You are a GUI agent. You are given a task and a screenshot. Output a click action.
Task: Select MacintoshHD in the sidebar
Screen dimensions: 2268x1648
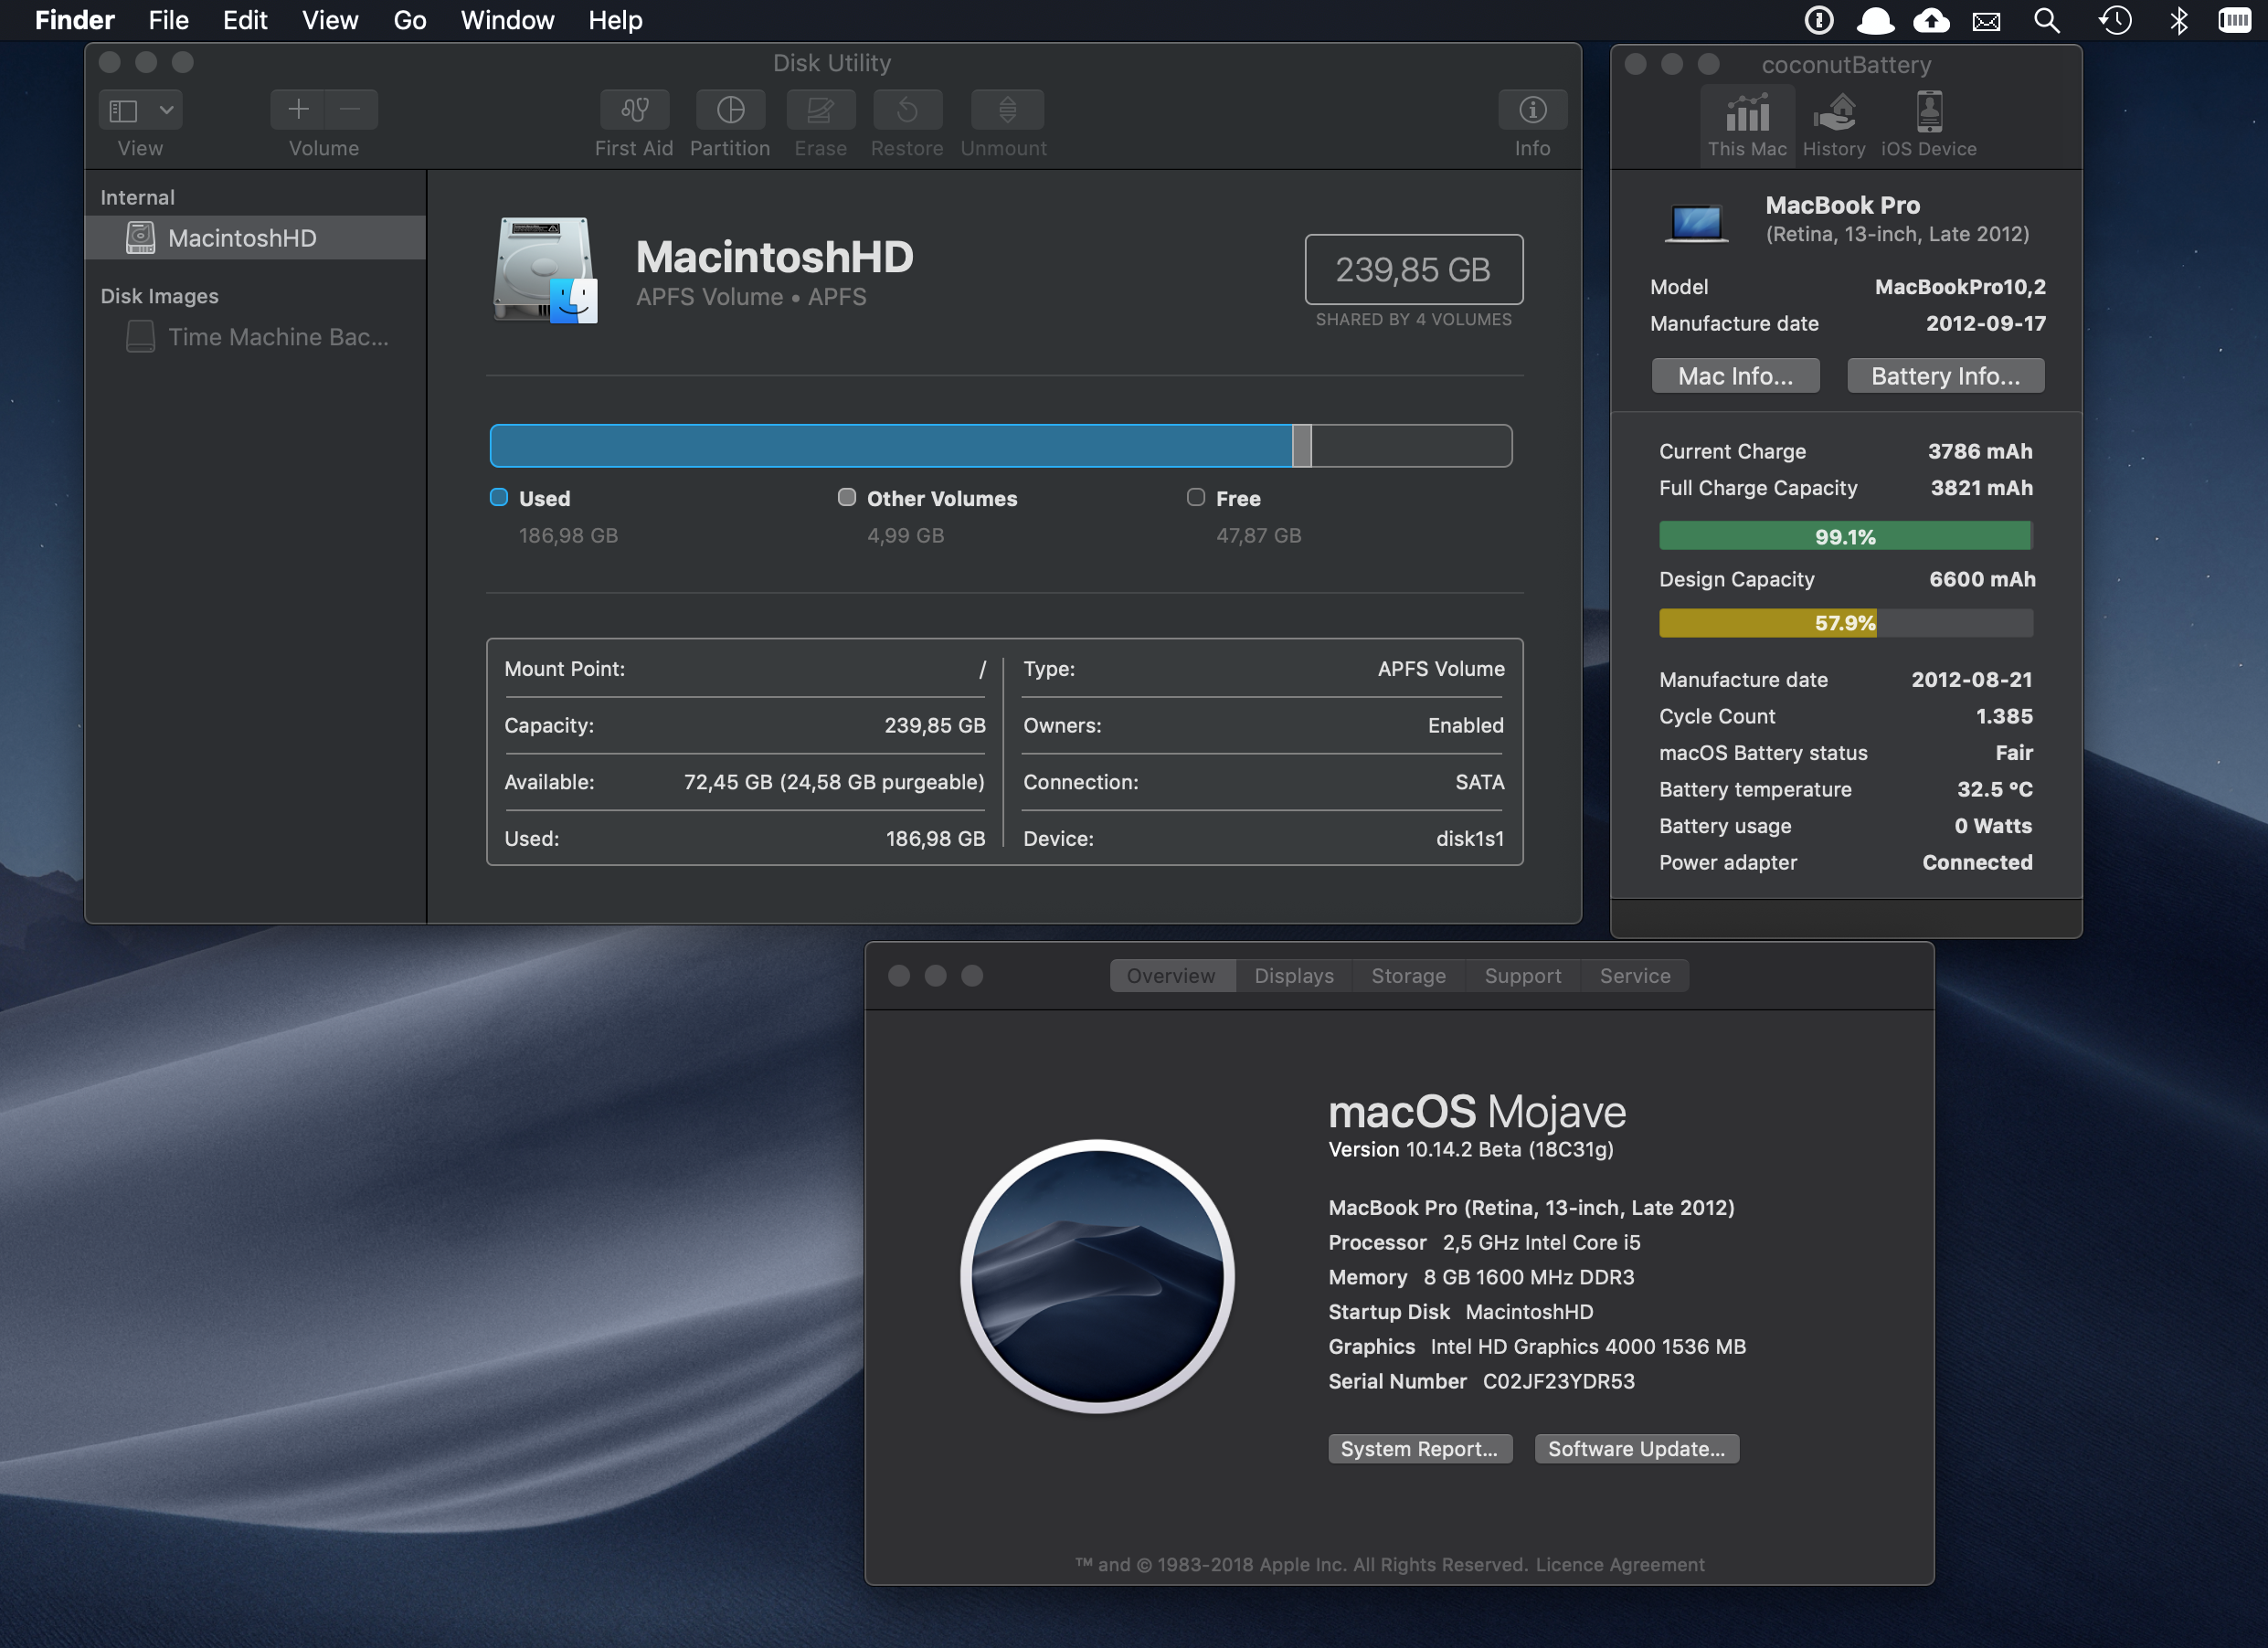256,238
